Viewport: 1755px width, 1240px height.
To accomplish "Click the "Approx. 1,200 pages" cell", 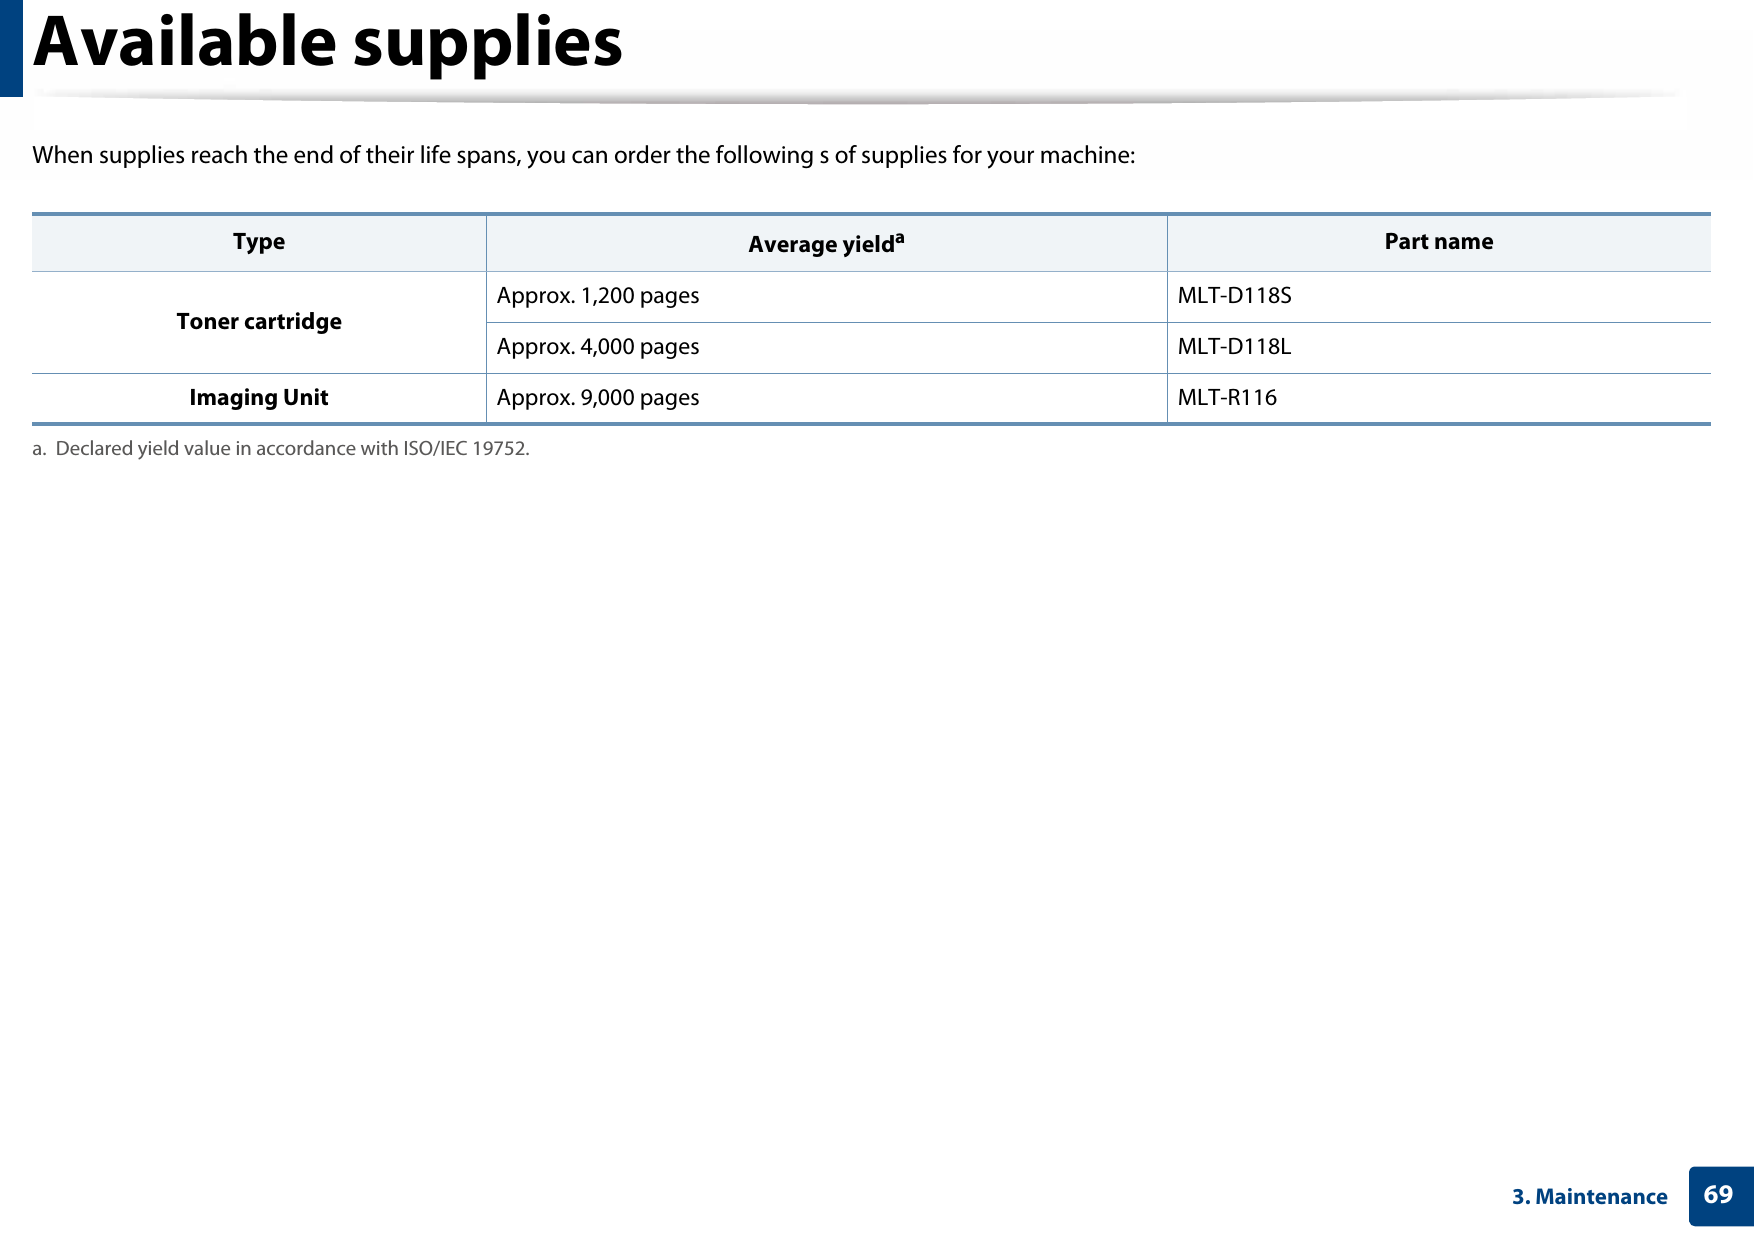I will pos(598,296).
